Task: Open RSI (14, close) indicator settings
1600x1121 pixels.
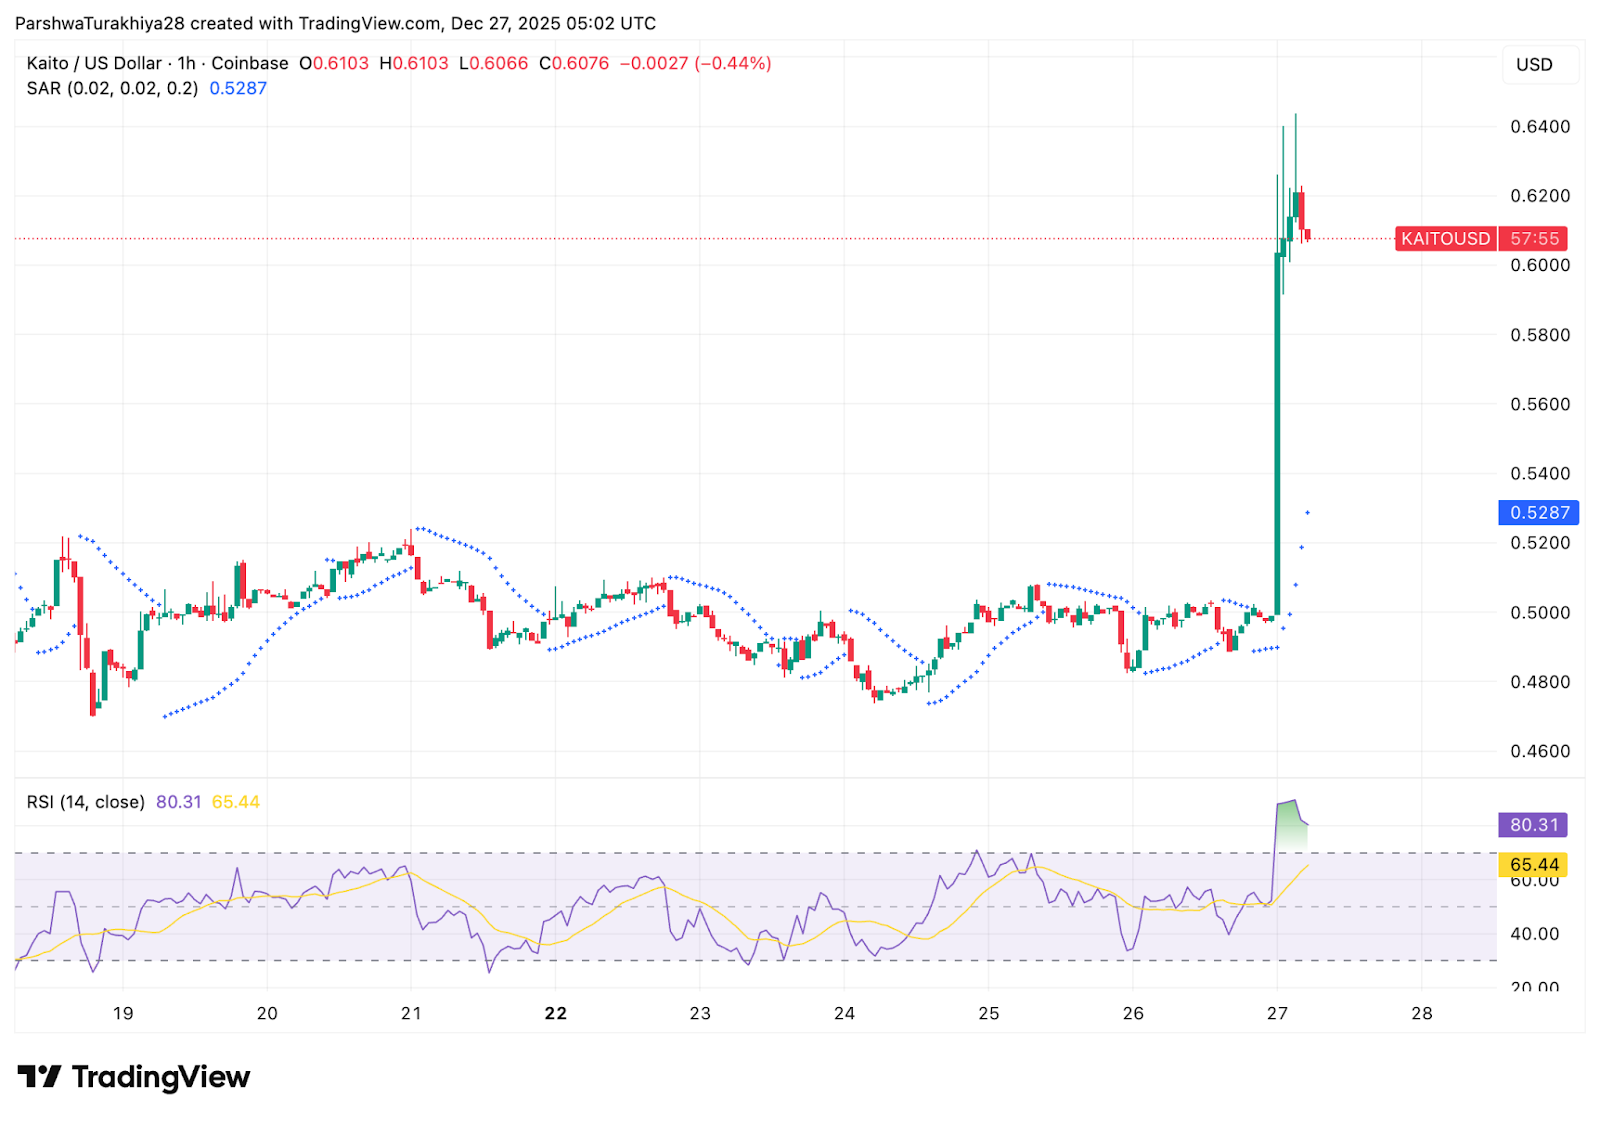Action: (85, 801)
